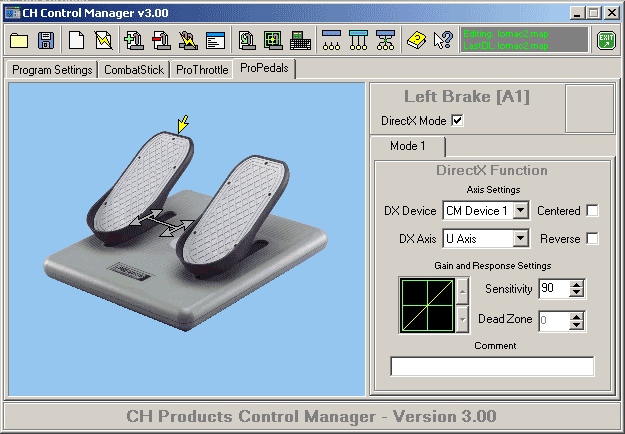Screen dimensions: 625x434
Task: Close the CH Control Manager window
Action: (x=612, y=13)
